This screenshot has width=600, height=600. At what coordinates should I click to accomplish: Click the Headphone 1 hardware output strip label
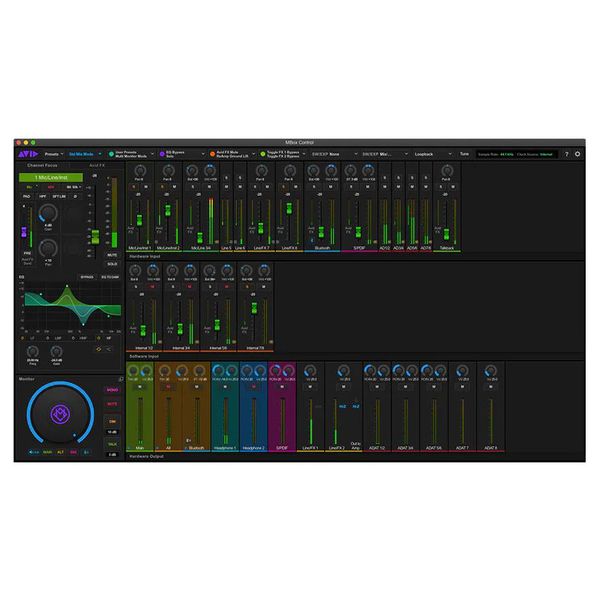(225, 448)
